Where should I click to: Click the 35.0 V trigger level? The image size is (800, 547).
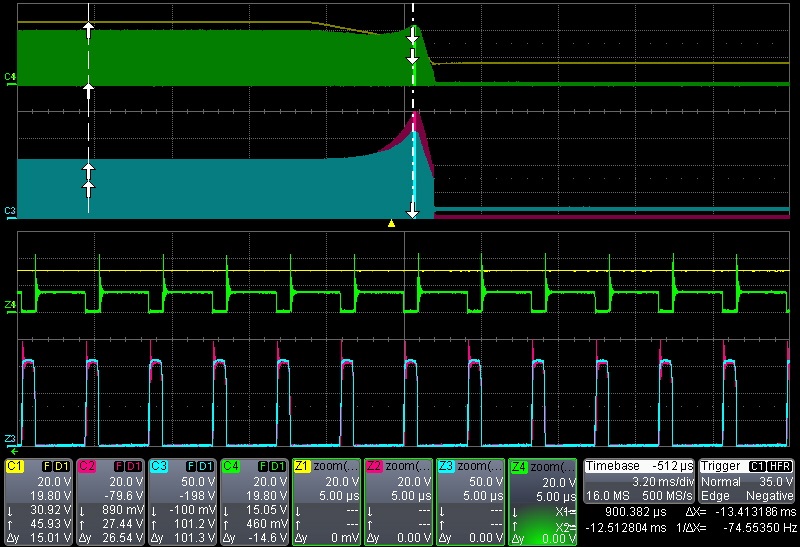point(776,481)
